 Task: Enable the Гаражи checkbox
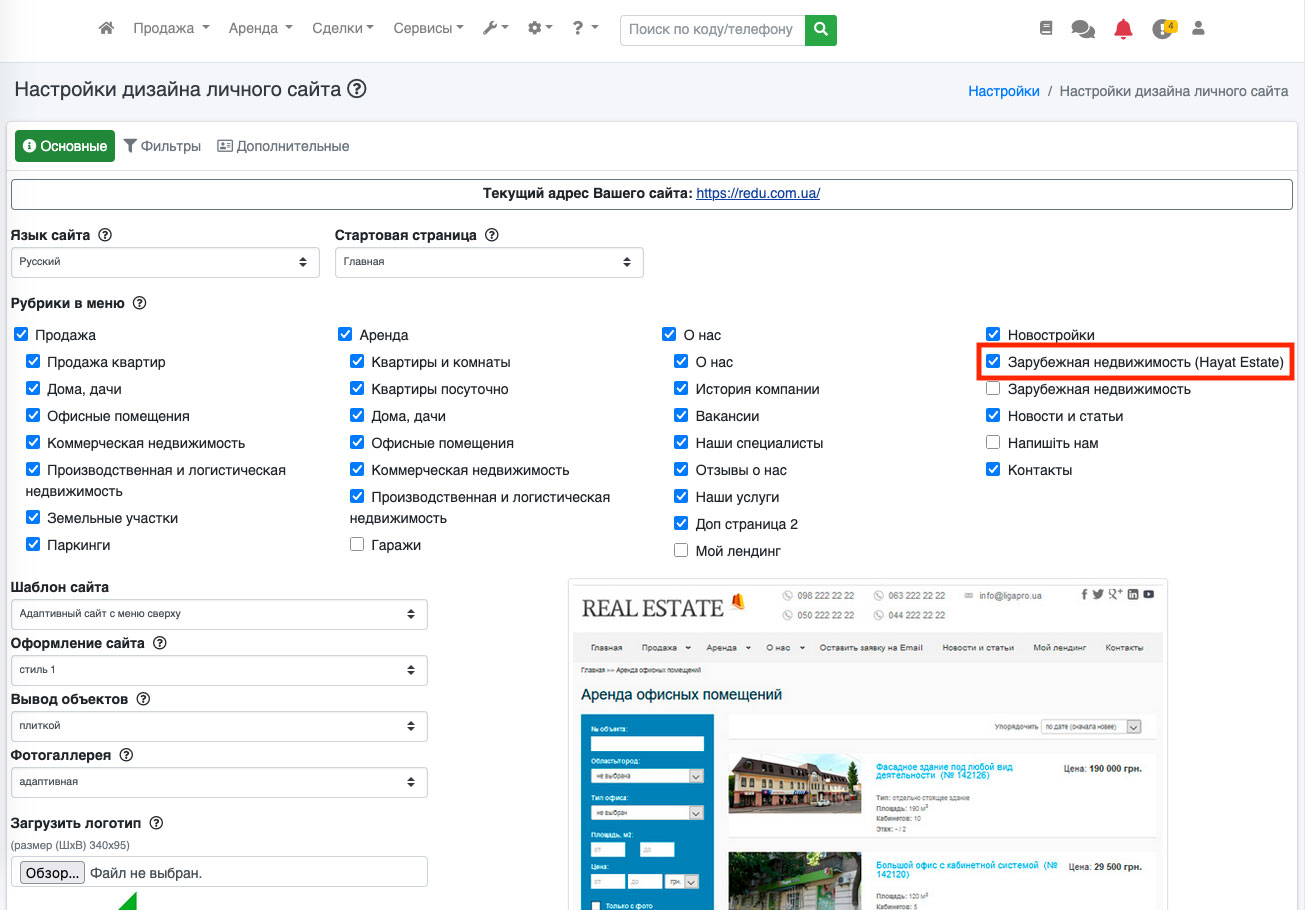point(357,545)
